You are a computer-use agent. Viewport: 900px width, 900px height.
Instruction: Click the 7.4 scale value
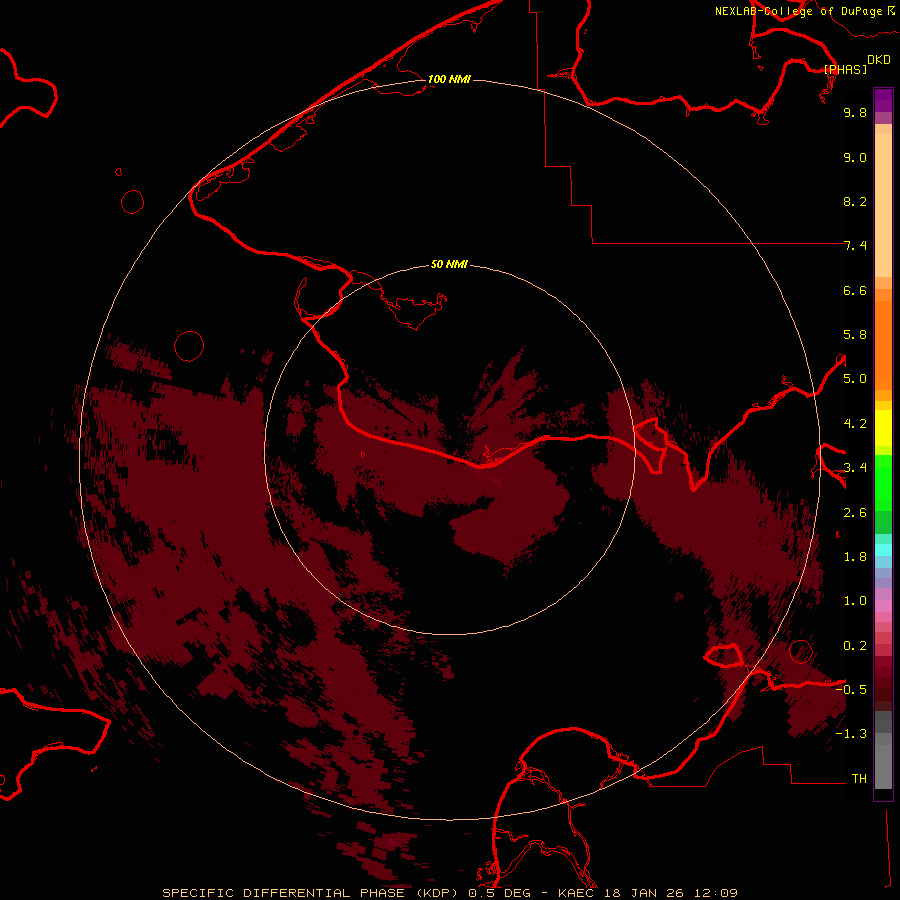coord(855,246)
